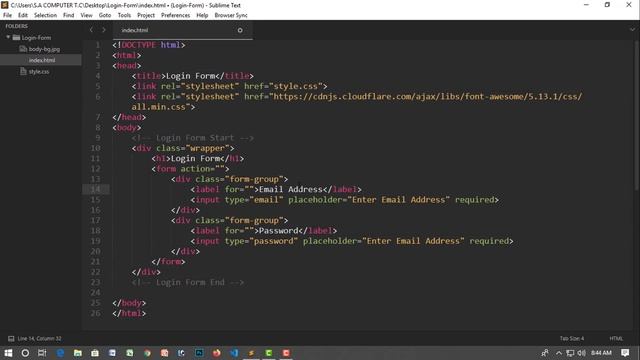
Task: Place cursor on the DOCTYPE line
Action: (x=149, y=45)
